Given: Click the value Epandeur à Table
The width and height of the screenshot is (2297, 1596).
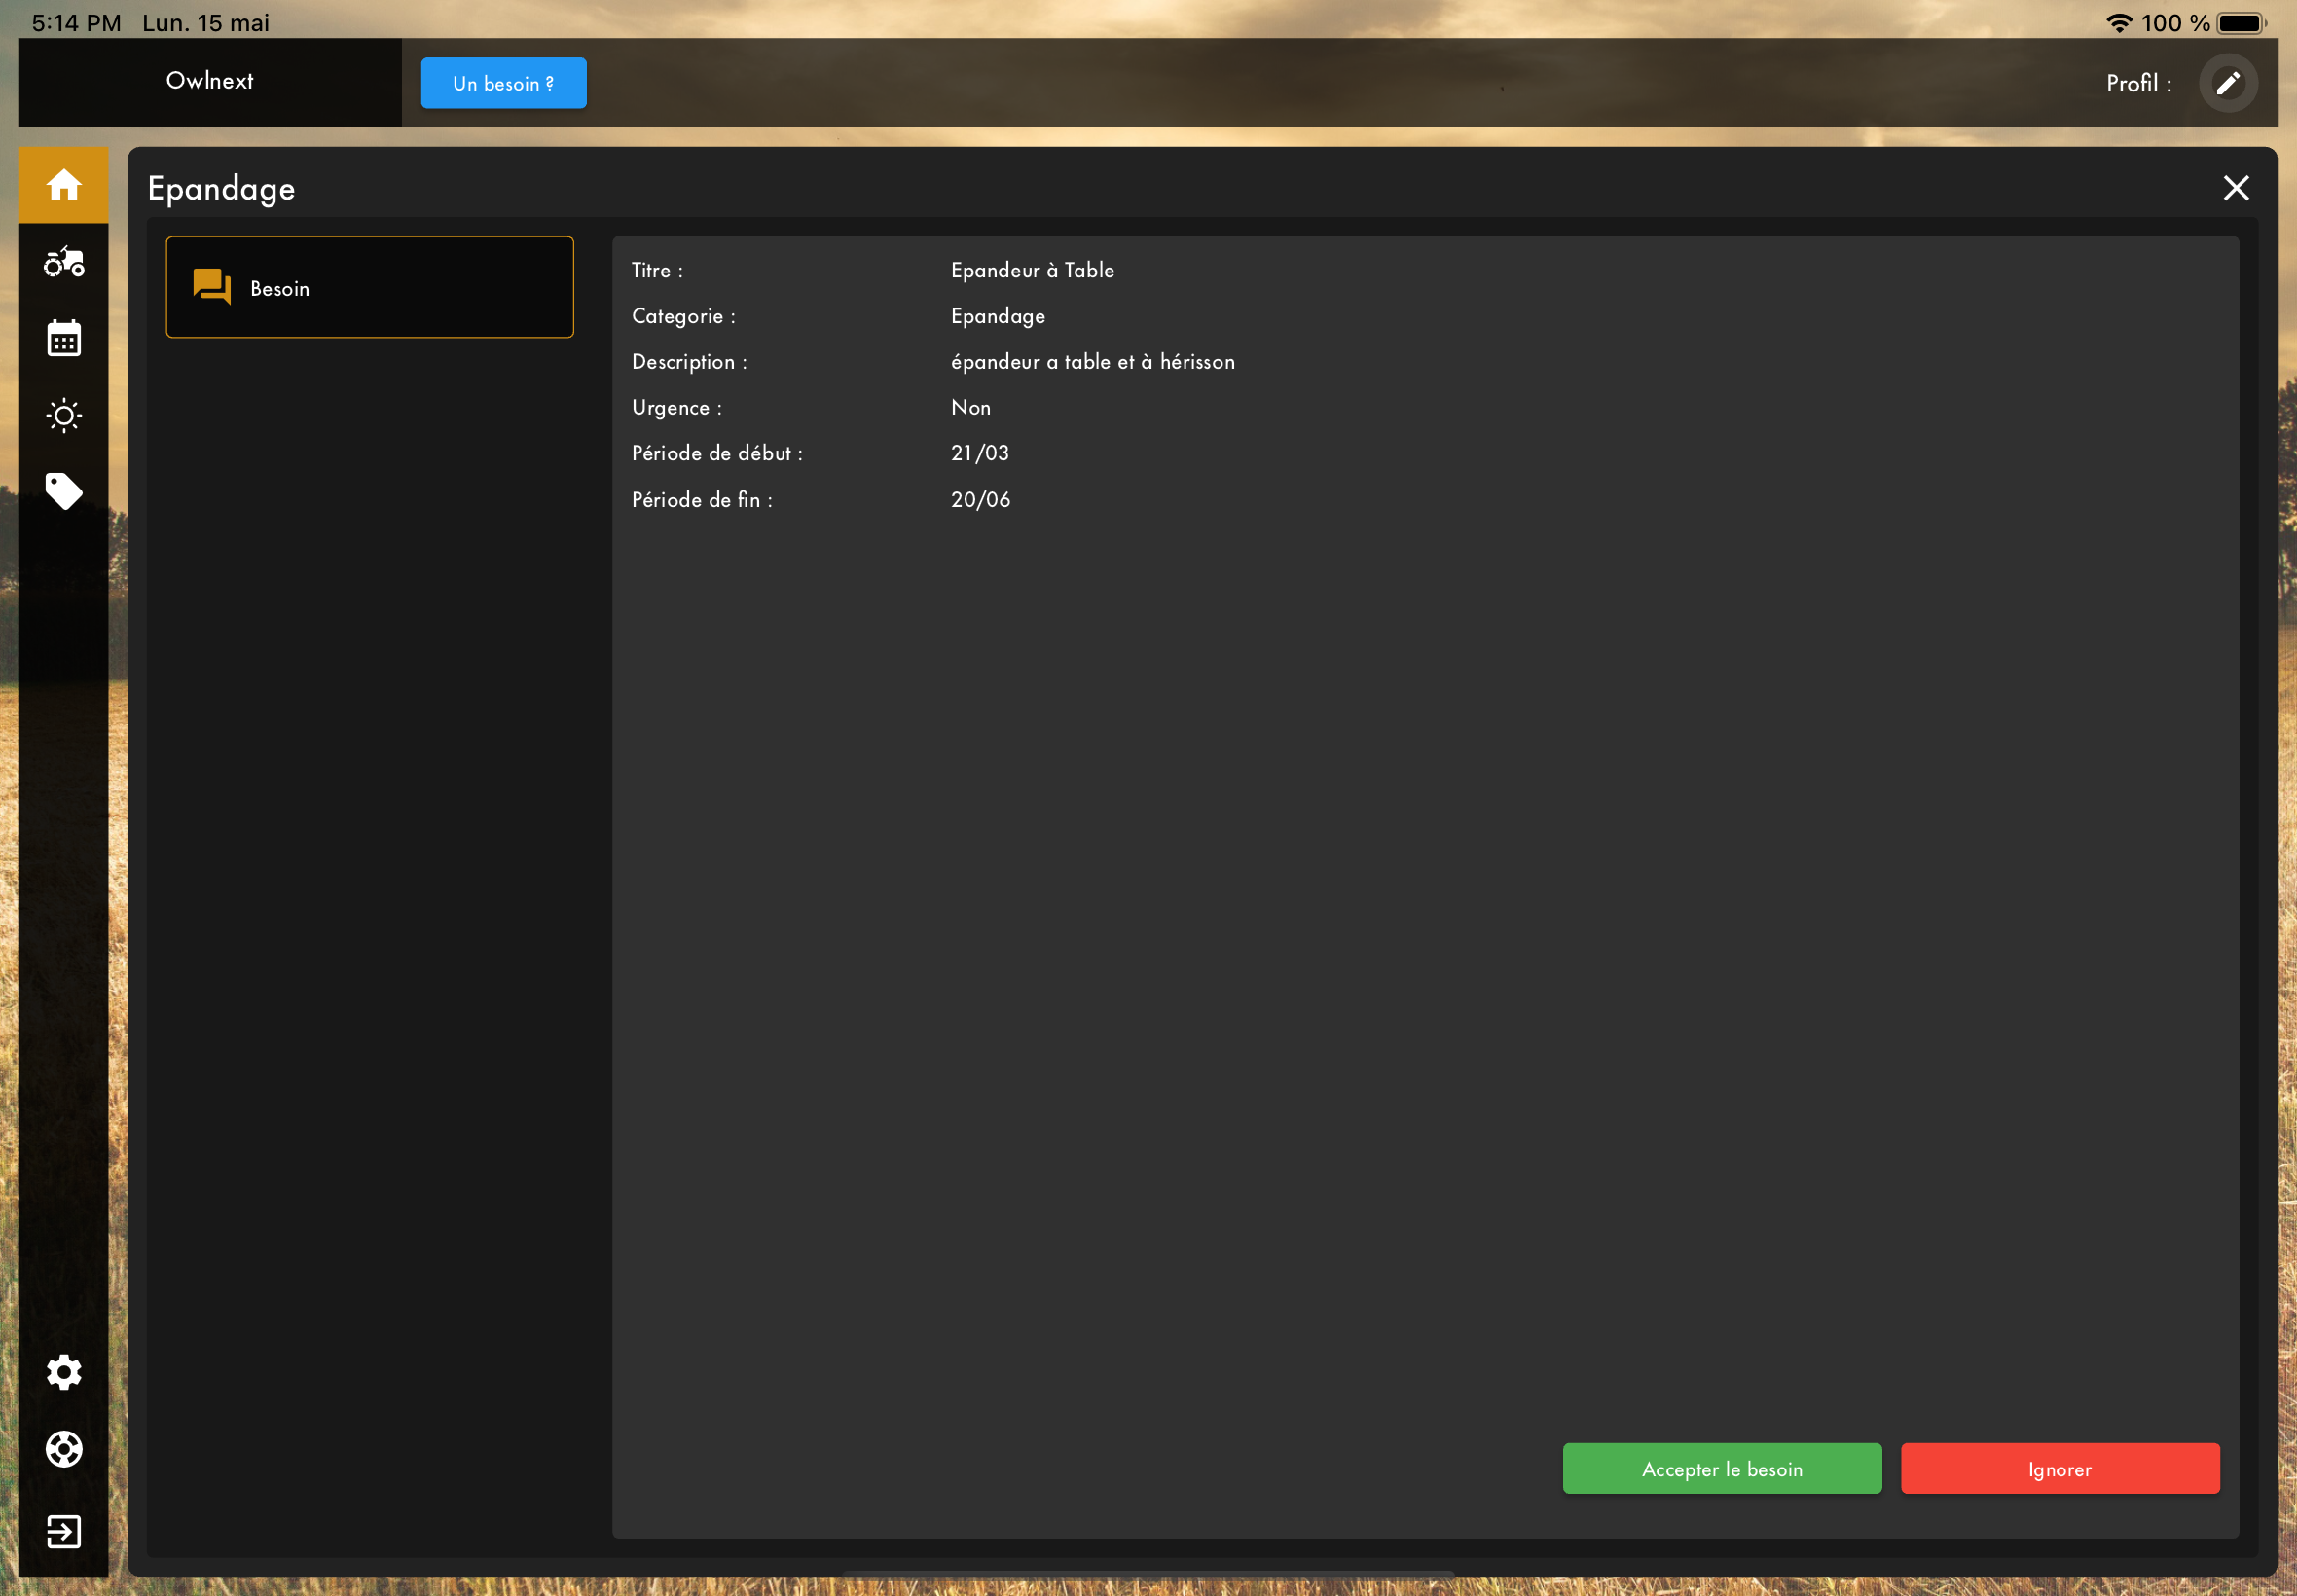Looking at the screenshot, I should coord(1032,270).
